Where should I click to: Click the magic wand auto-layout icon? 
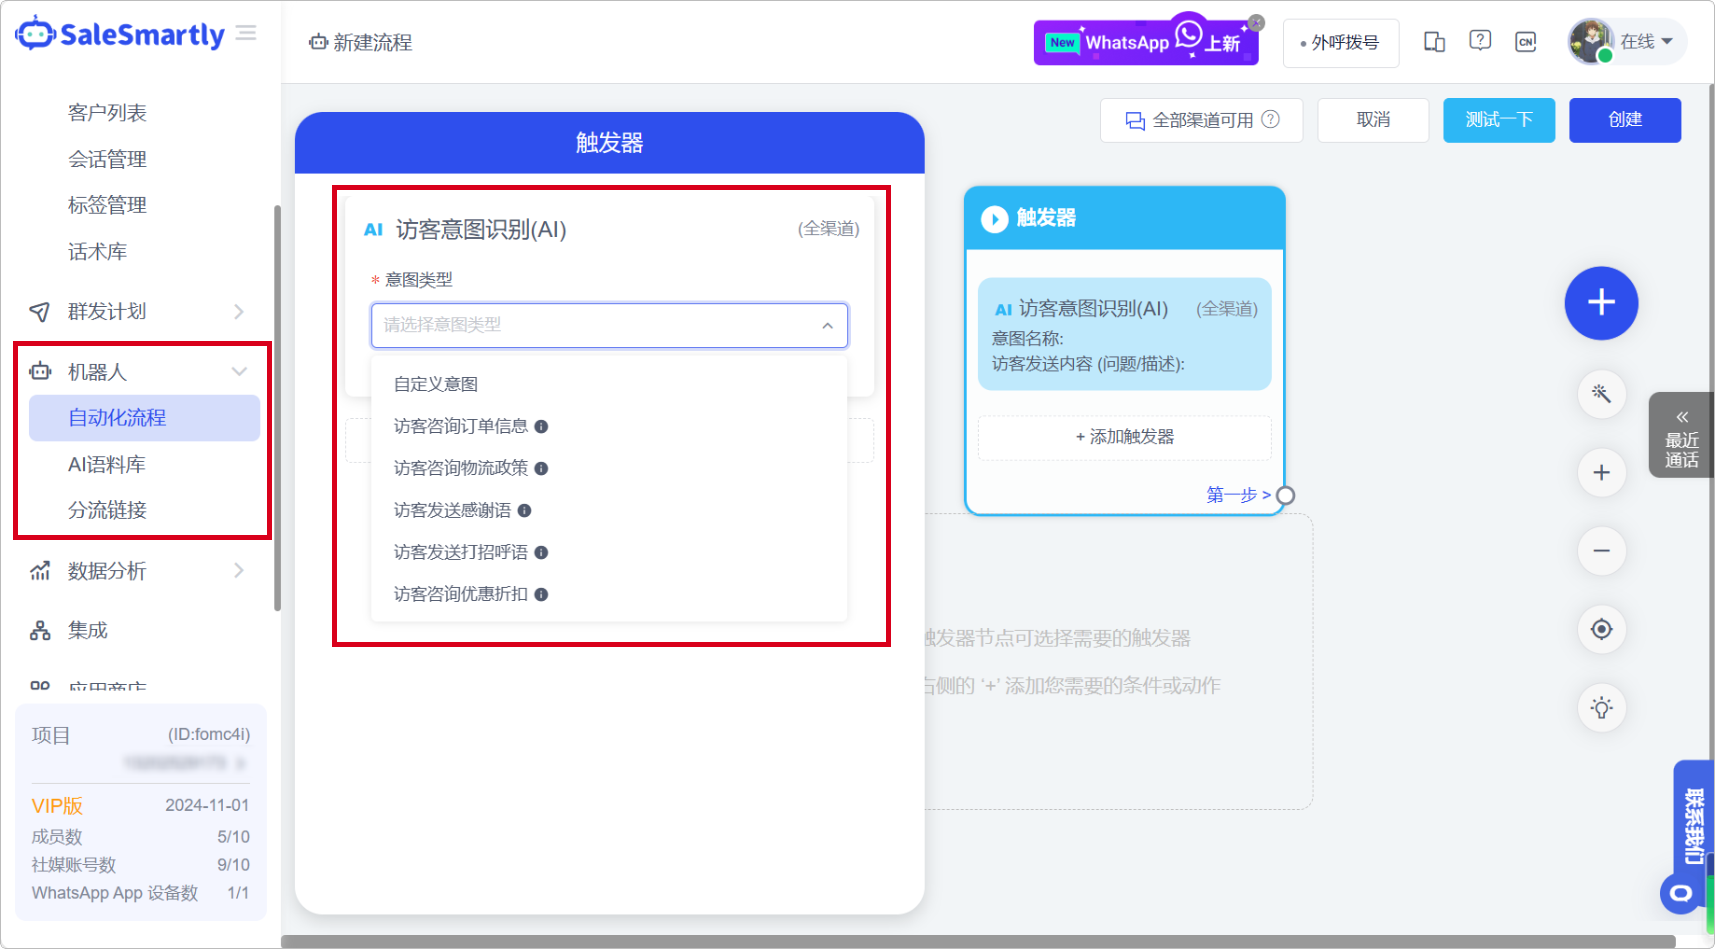click(x=1601, y=394)
